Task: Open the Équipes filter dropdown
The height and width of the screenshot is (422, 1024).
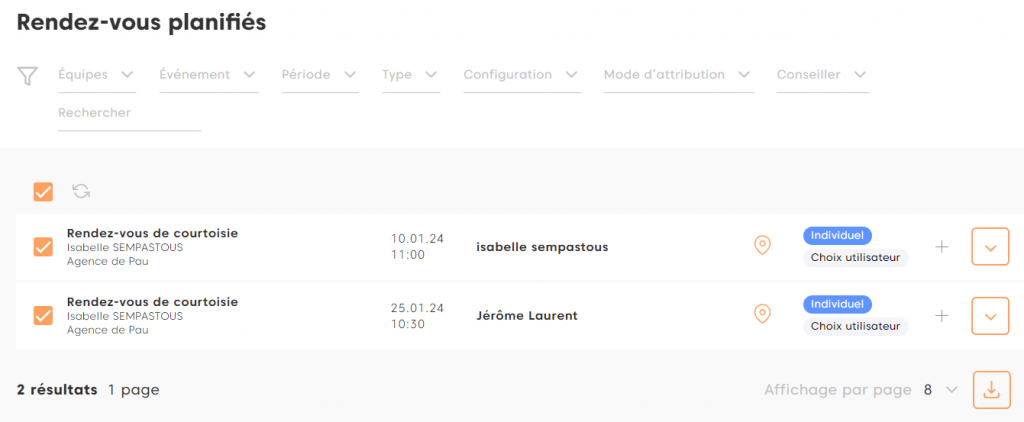Action: coord(97,75)
